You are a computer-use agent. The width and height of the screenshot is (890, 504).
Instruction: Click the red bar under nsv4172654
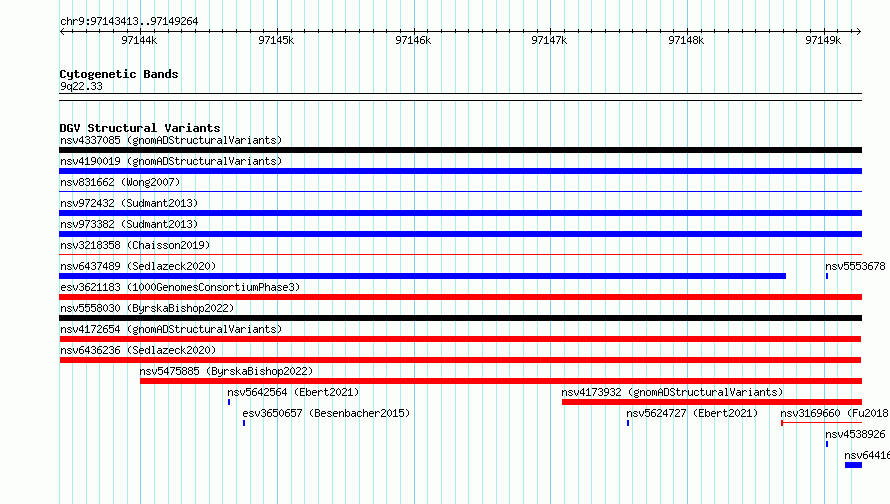pos(460,339)
